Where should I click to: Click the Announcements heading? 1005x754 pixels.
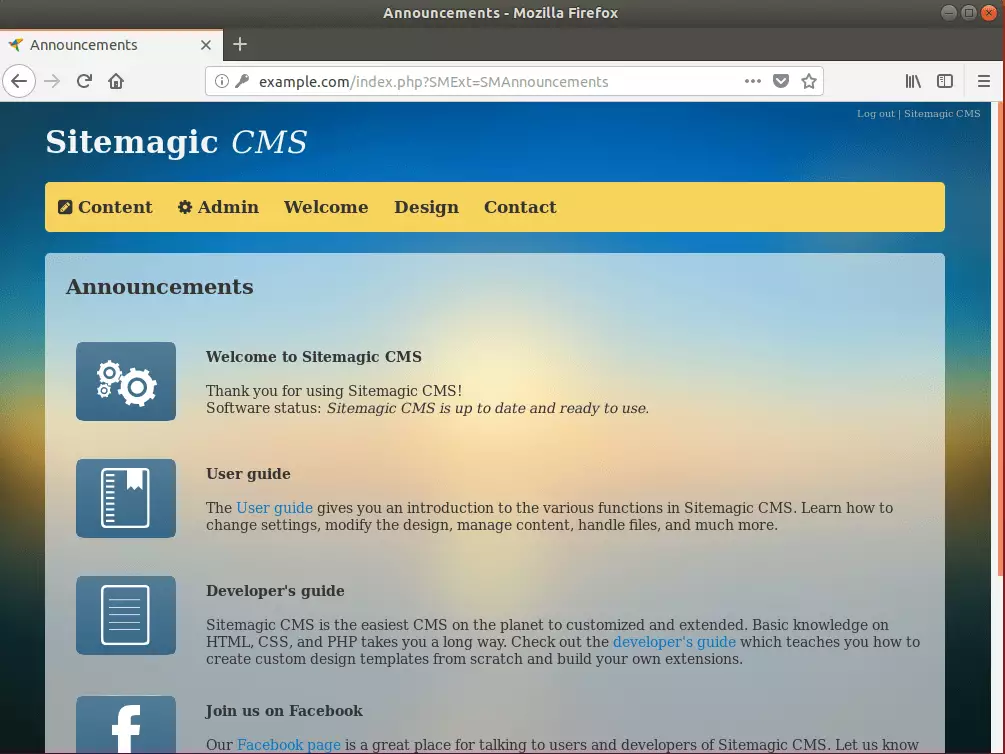(x=160, y=287)
